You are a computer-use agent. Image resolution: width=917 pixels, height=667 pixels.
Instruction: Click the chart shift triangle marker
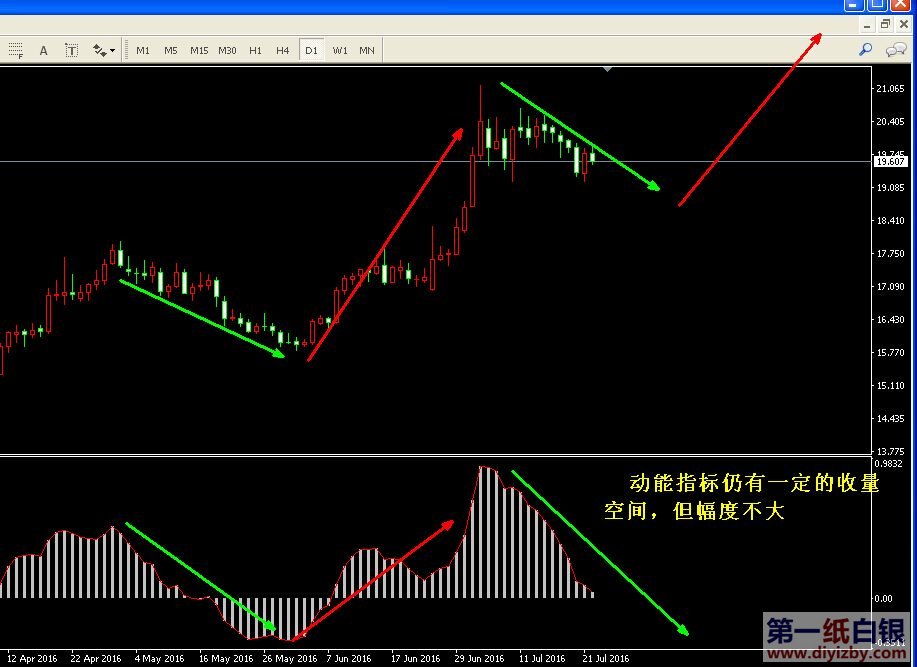(608, 69)
